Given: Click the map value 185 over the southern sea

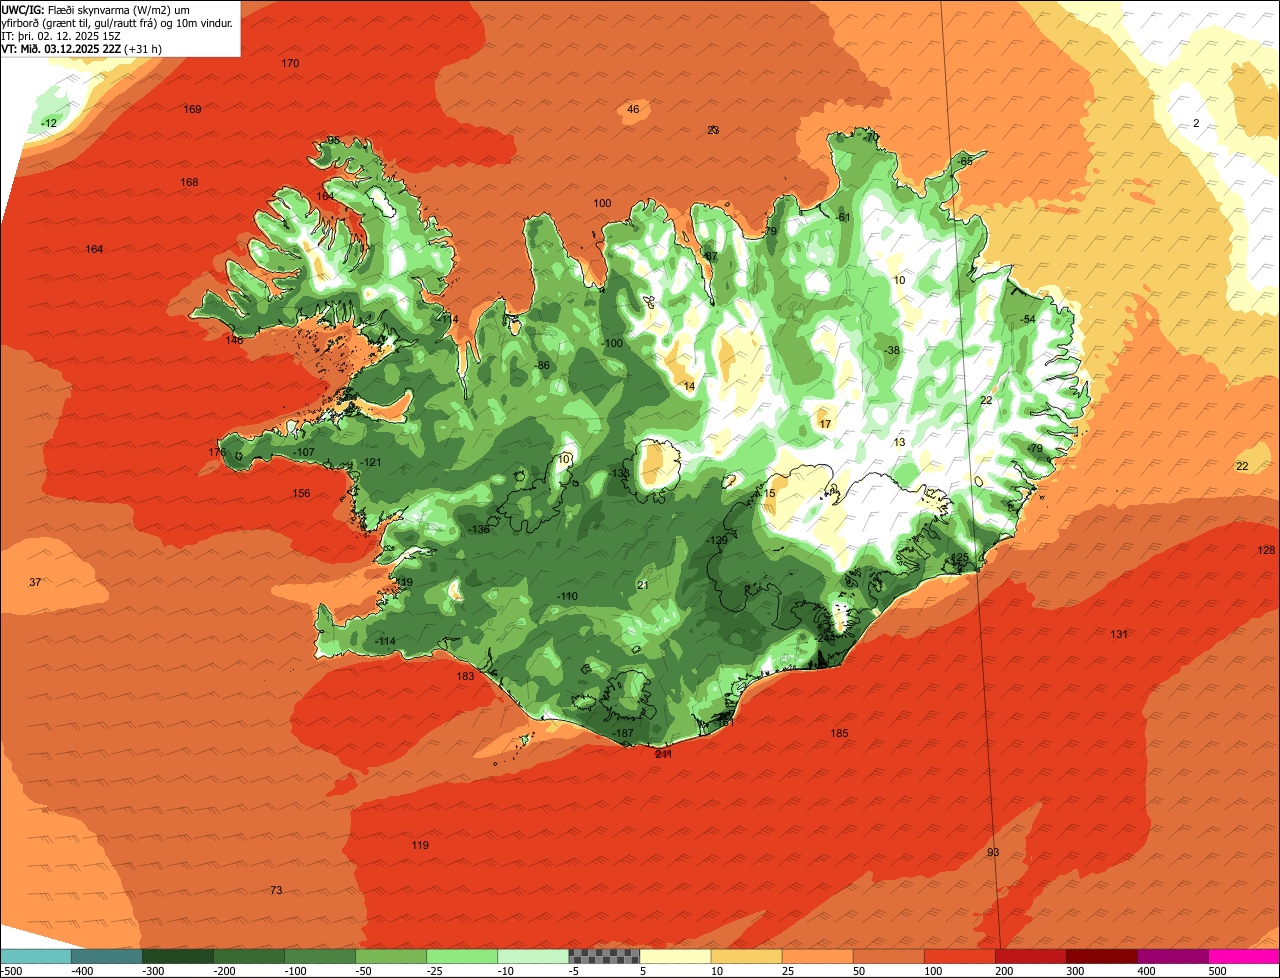Looking at the screenshot, I should tap(839, 733).
